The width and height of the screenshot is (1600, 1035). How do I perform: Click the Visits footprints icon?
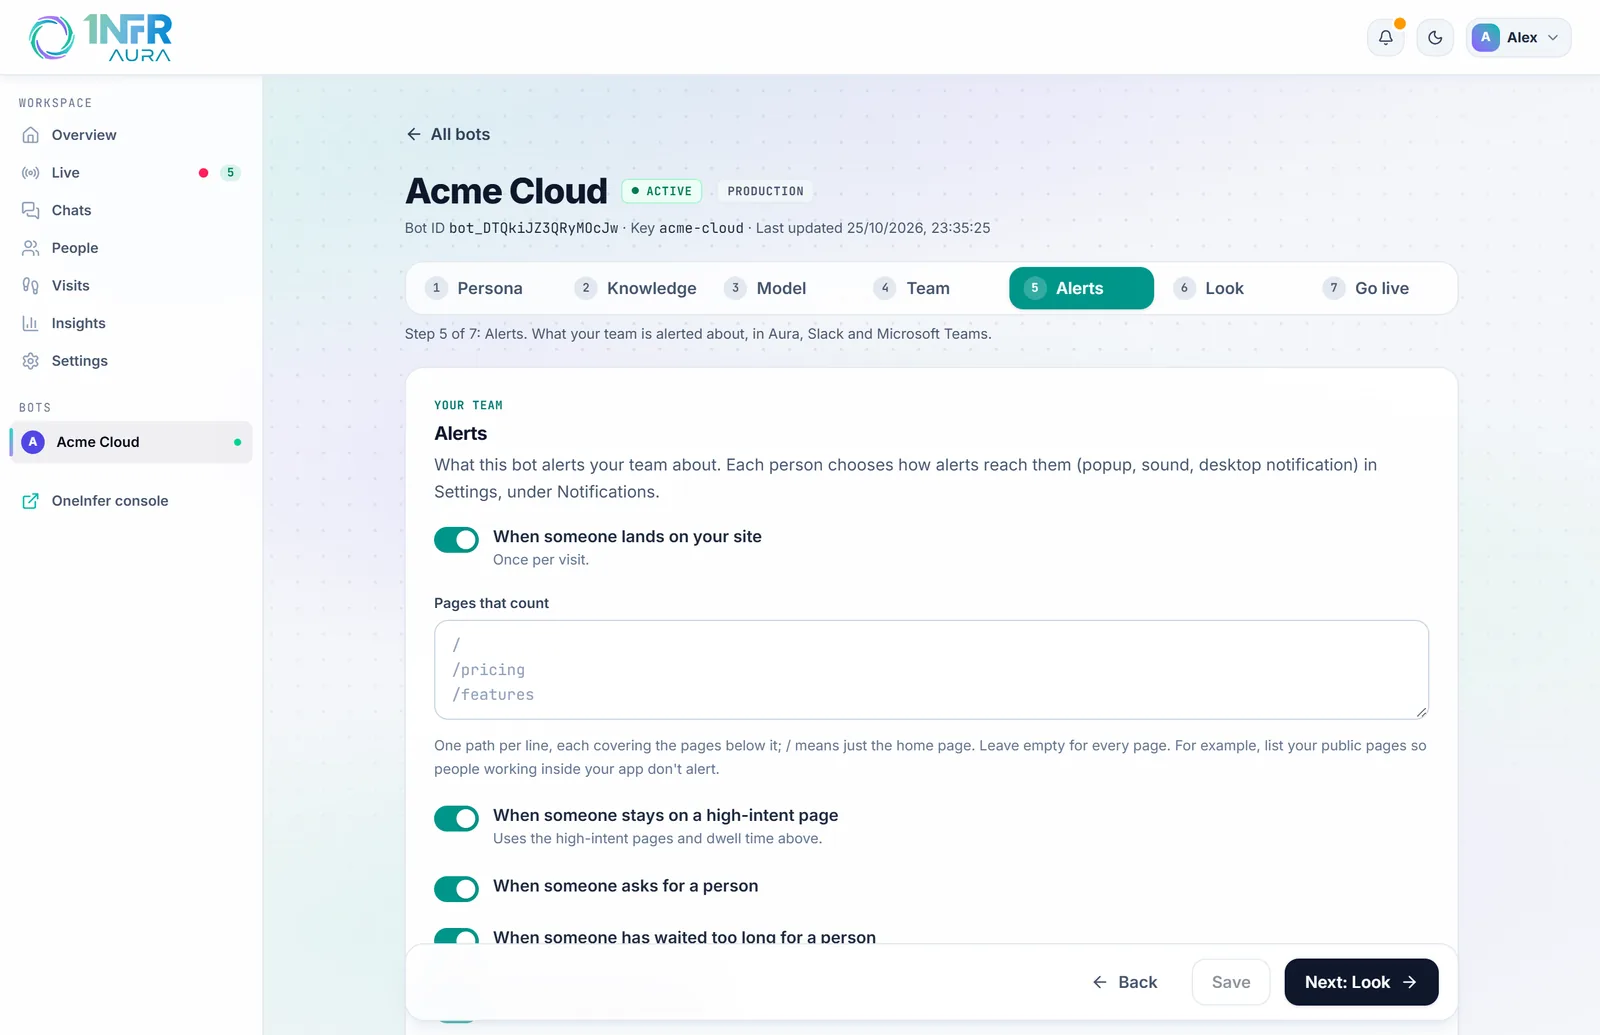[31, 286]
